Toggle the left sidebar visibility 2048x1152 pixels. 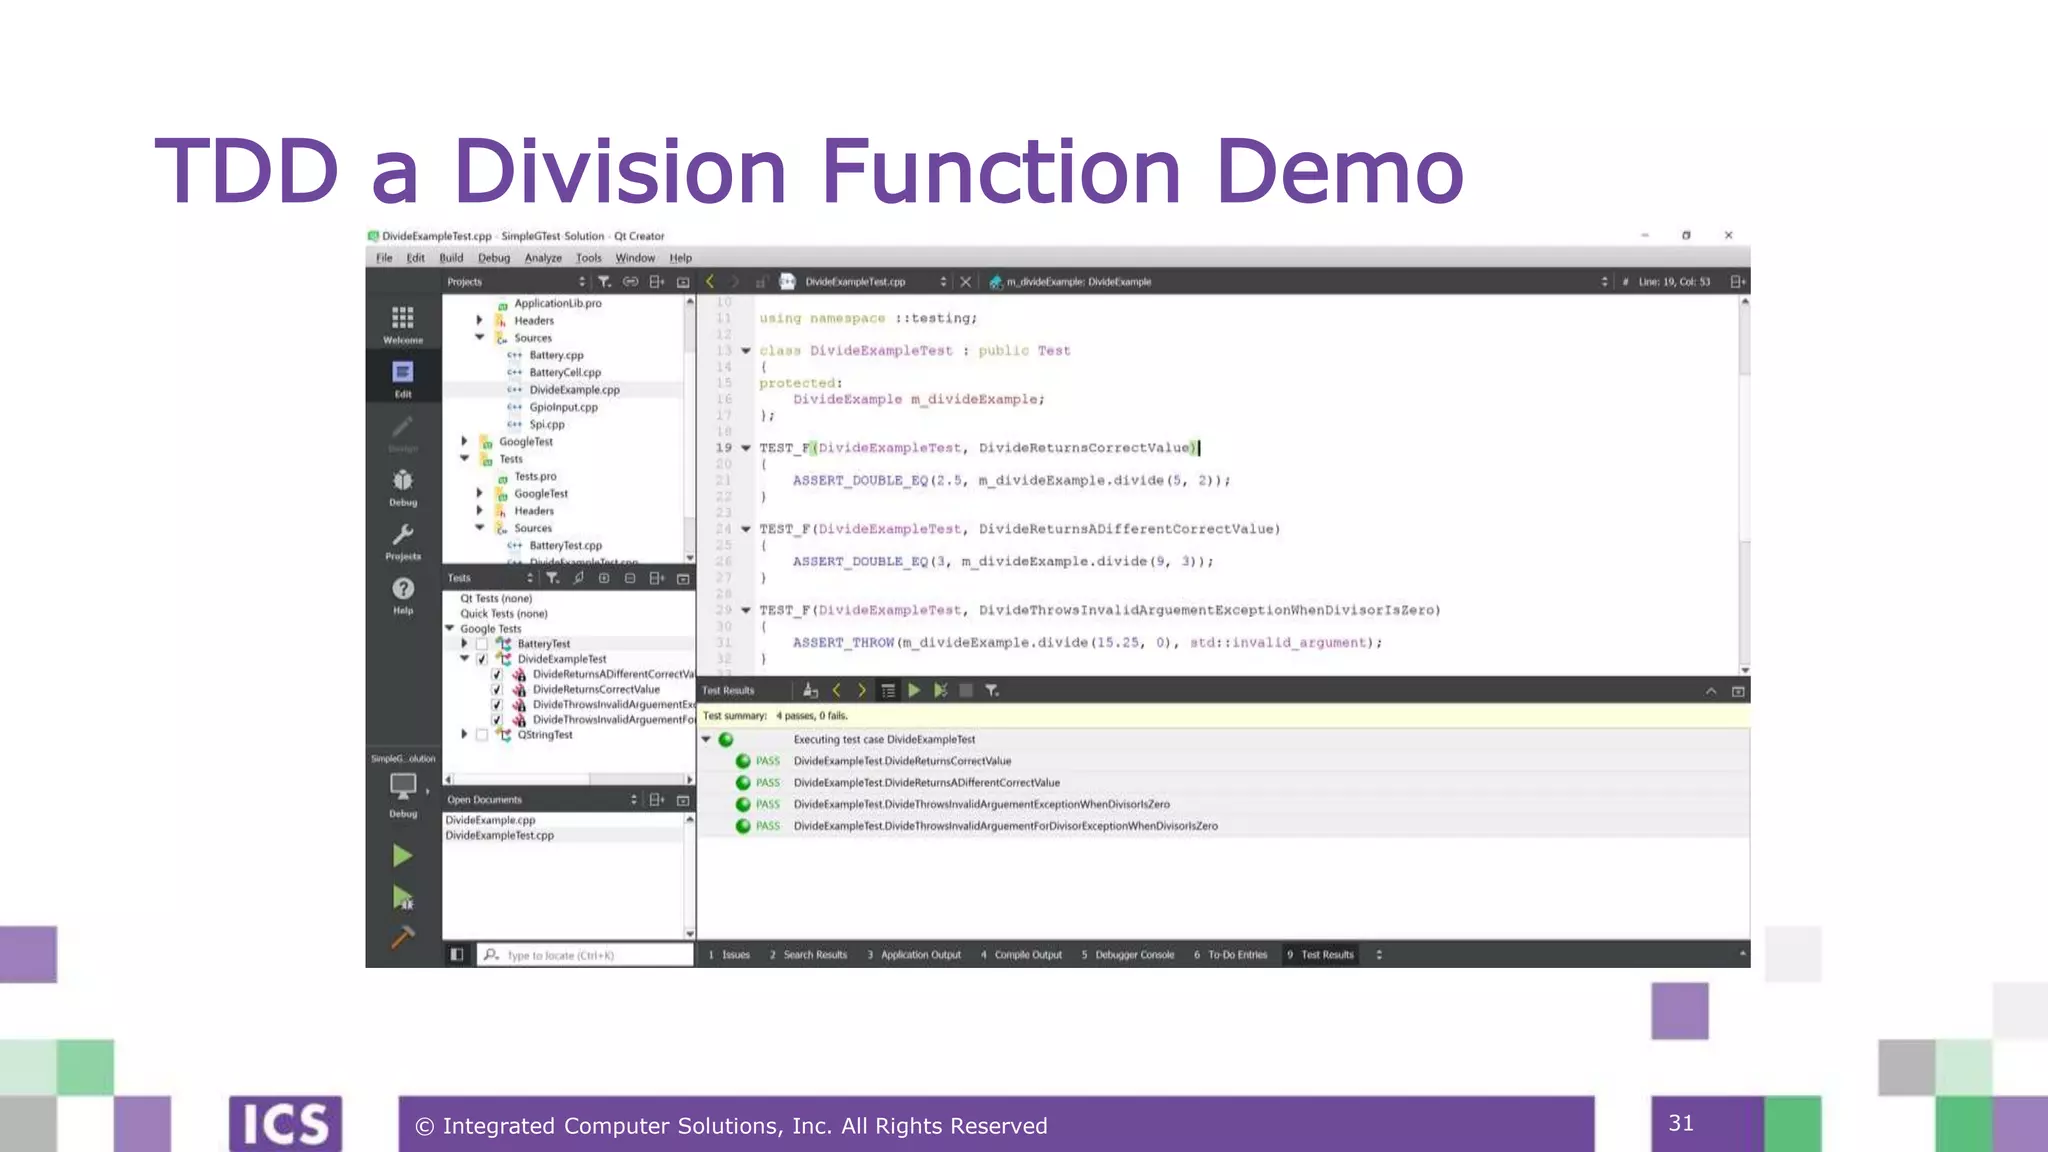pyautogui.click(x=457, y=955)
